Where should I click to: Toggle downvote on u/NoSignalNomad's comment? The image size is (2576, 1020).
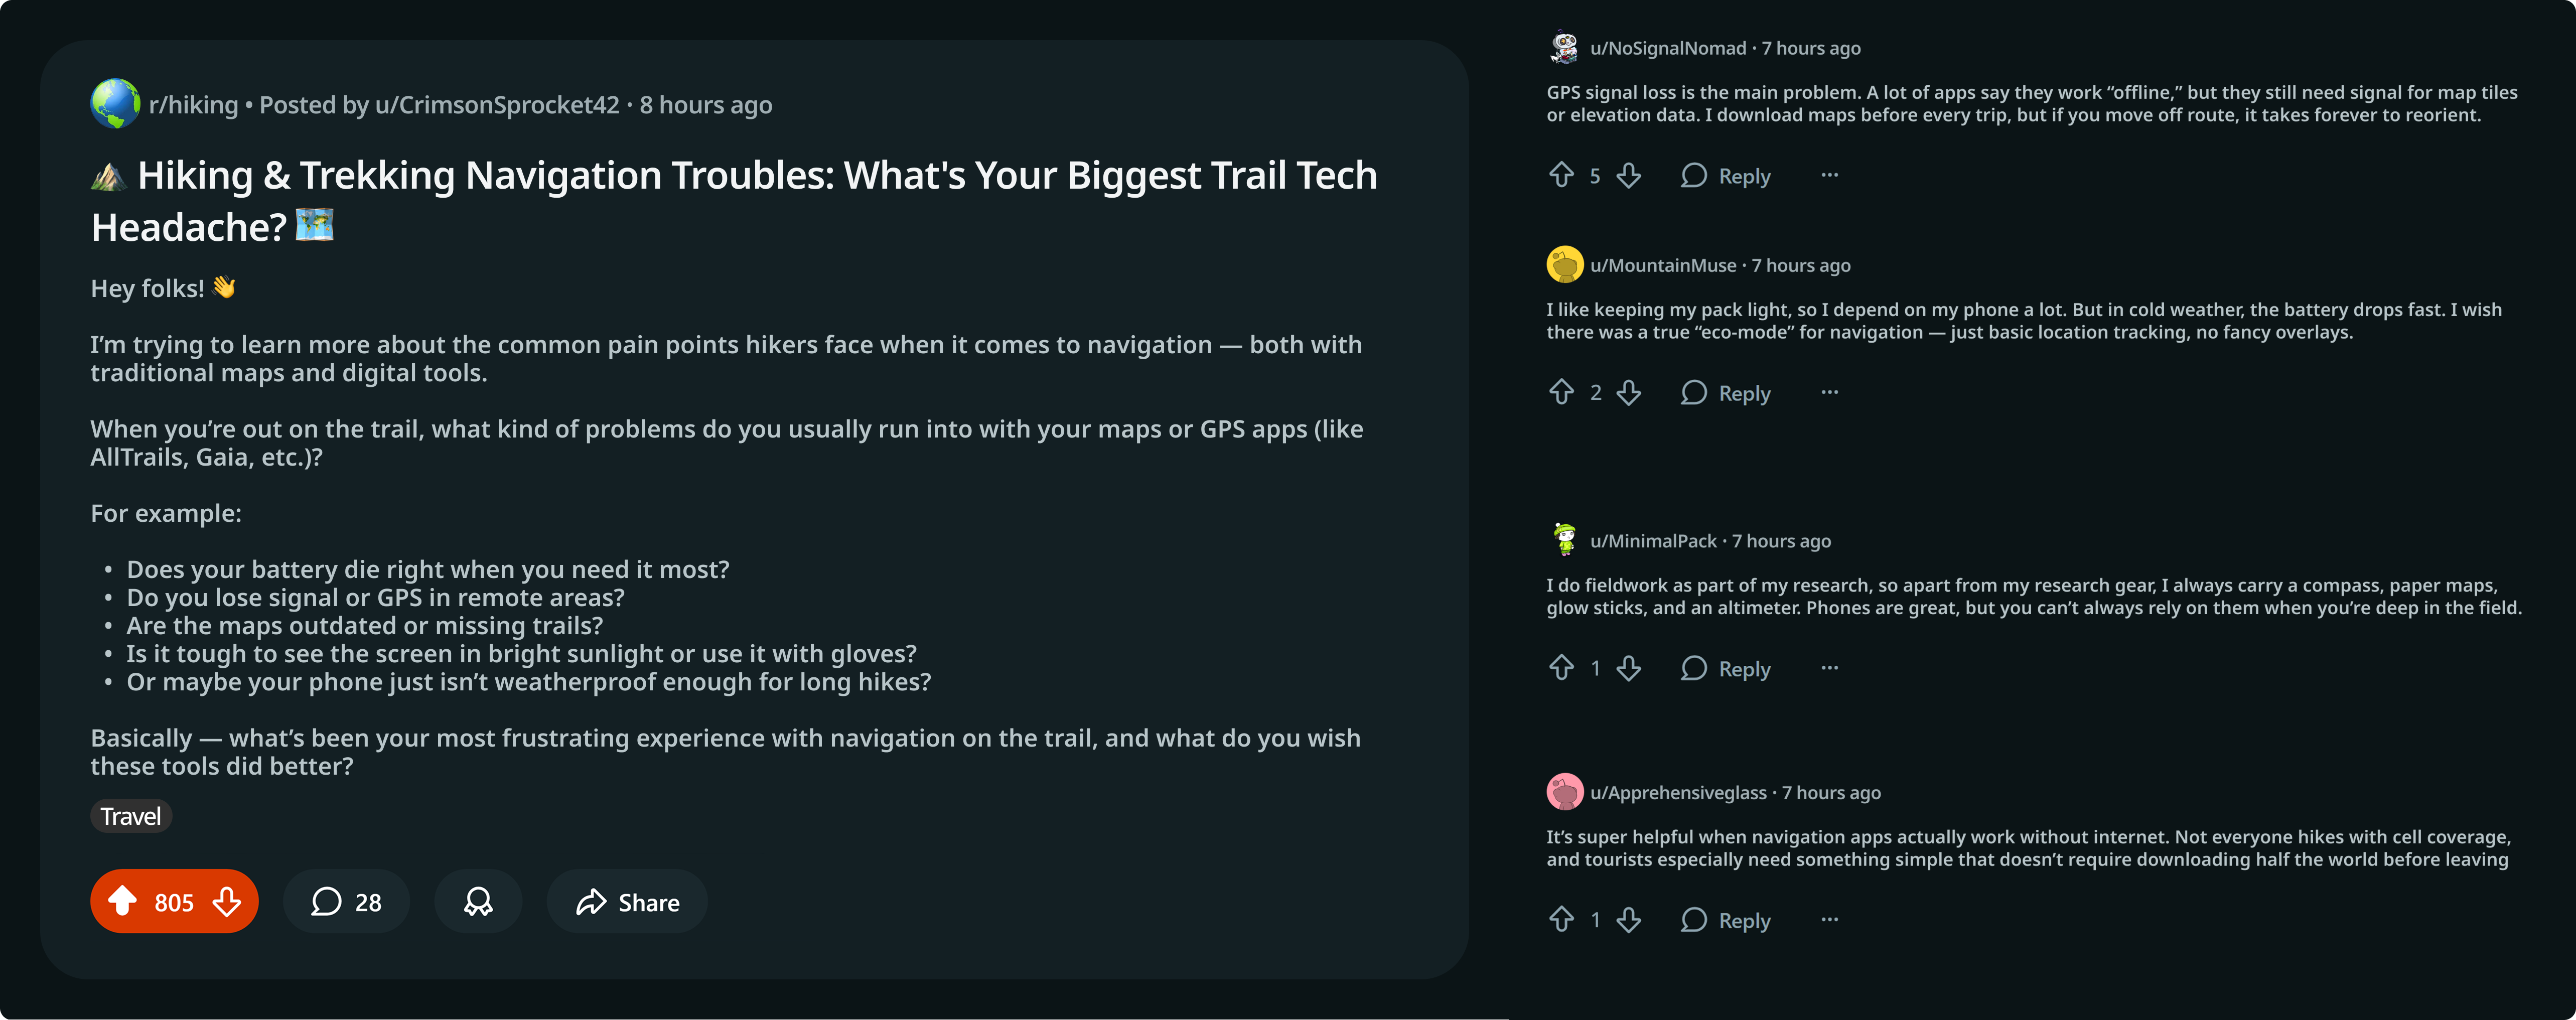tap(1630, 176)
